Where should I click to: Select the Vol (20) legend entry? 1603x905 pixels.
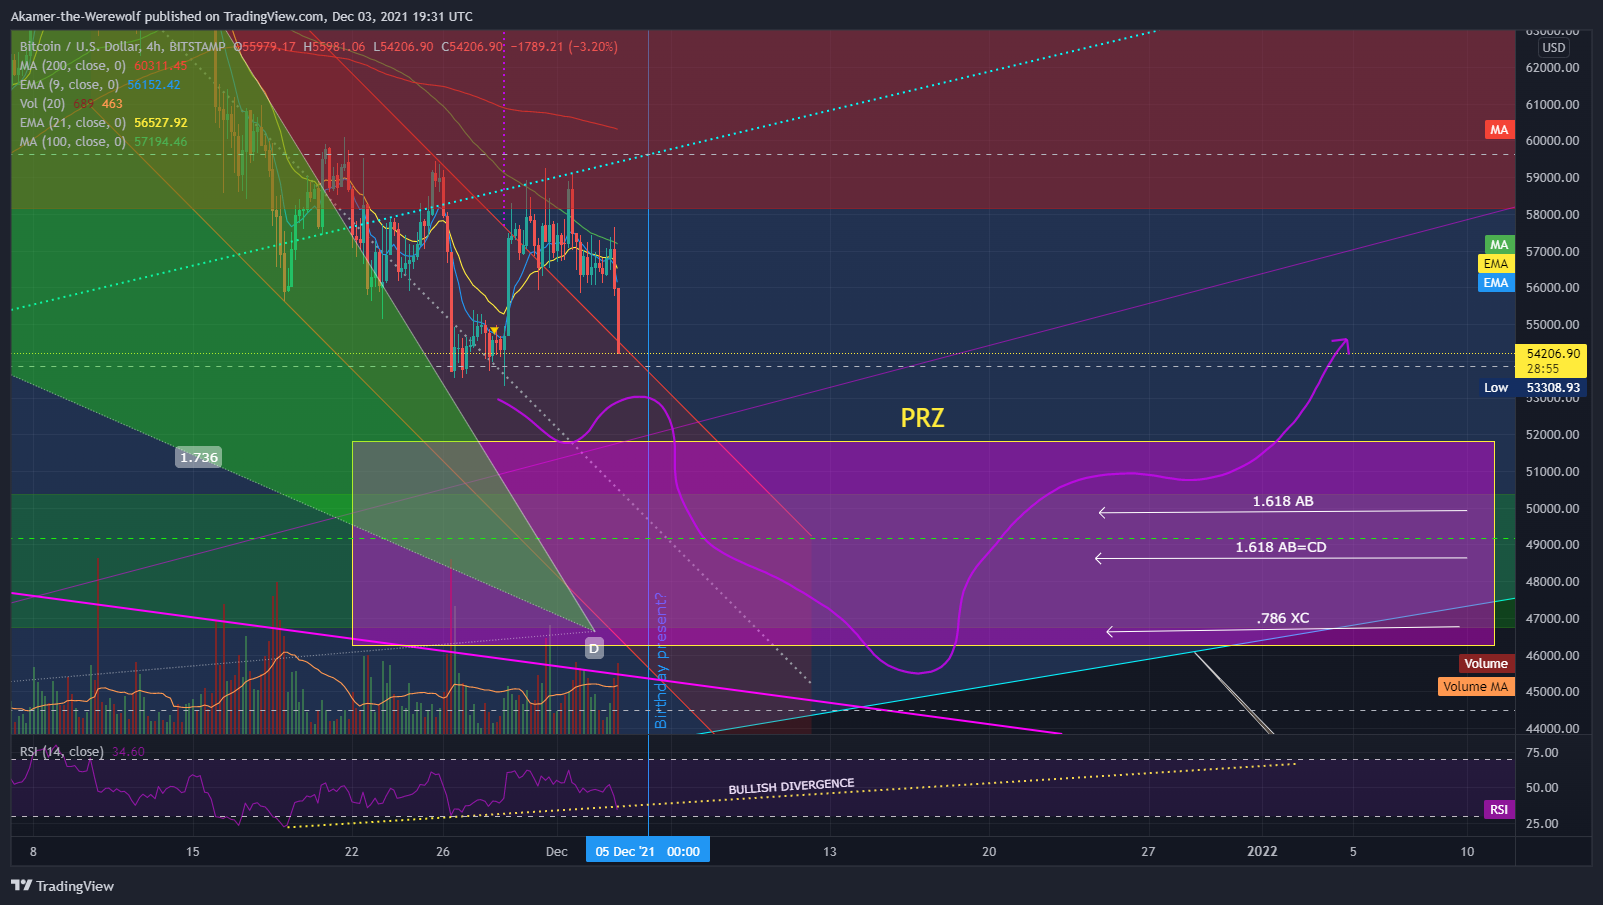pos(42,104)
